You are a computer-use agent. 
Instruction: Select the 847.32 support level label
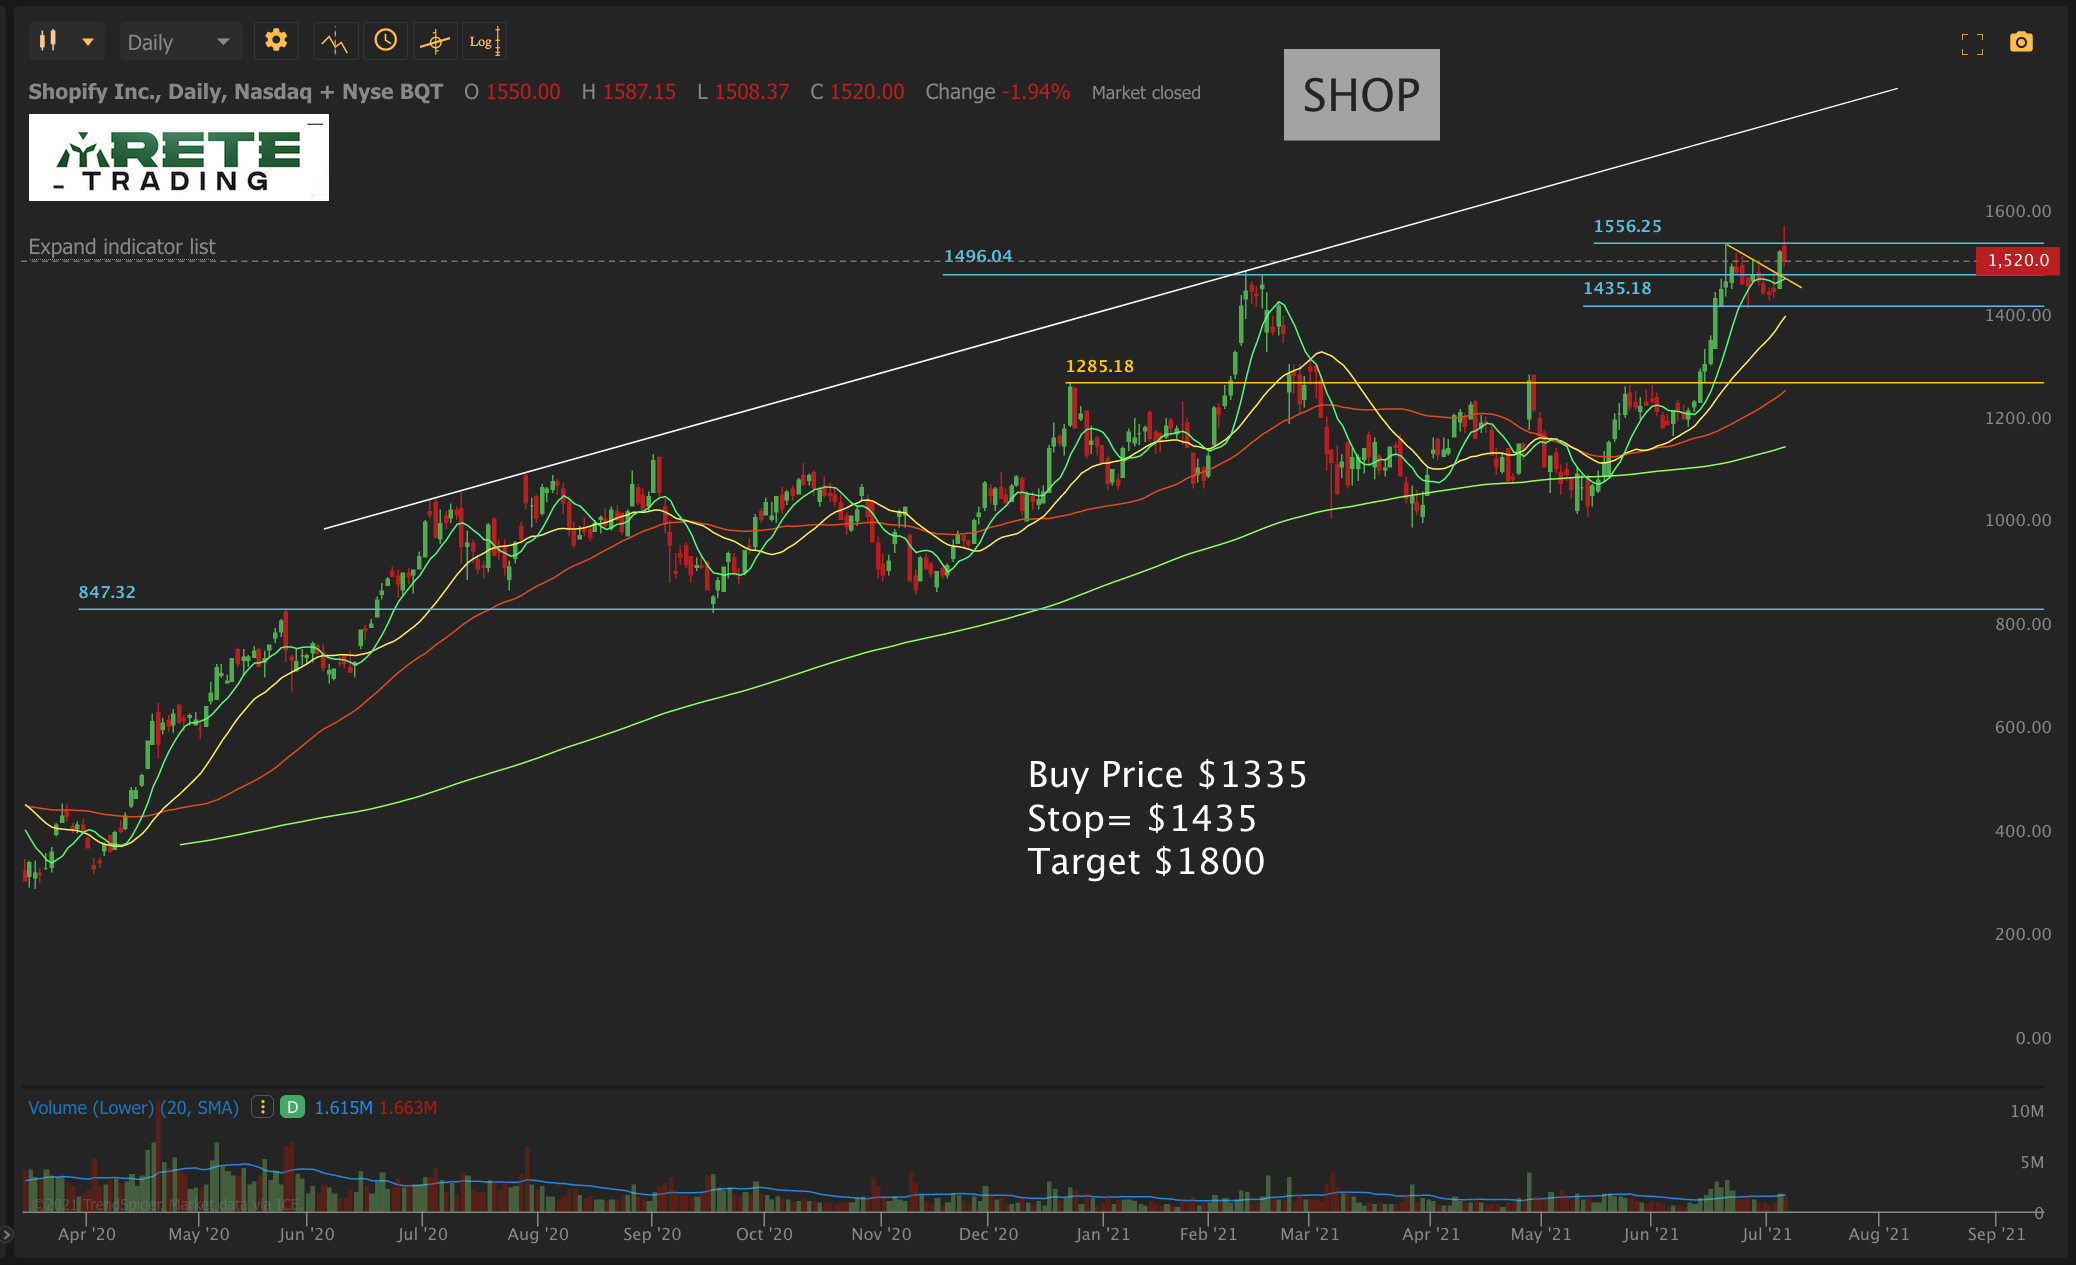pyautogui.click(x=107, y=592)
